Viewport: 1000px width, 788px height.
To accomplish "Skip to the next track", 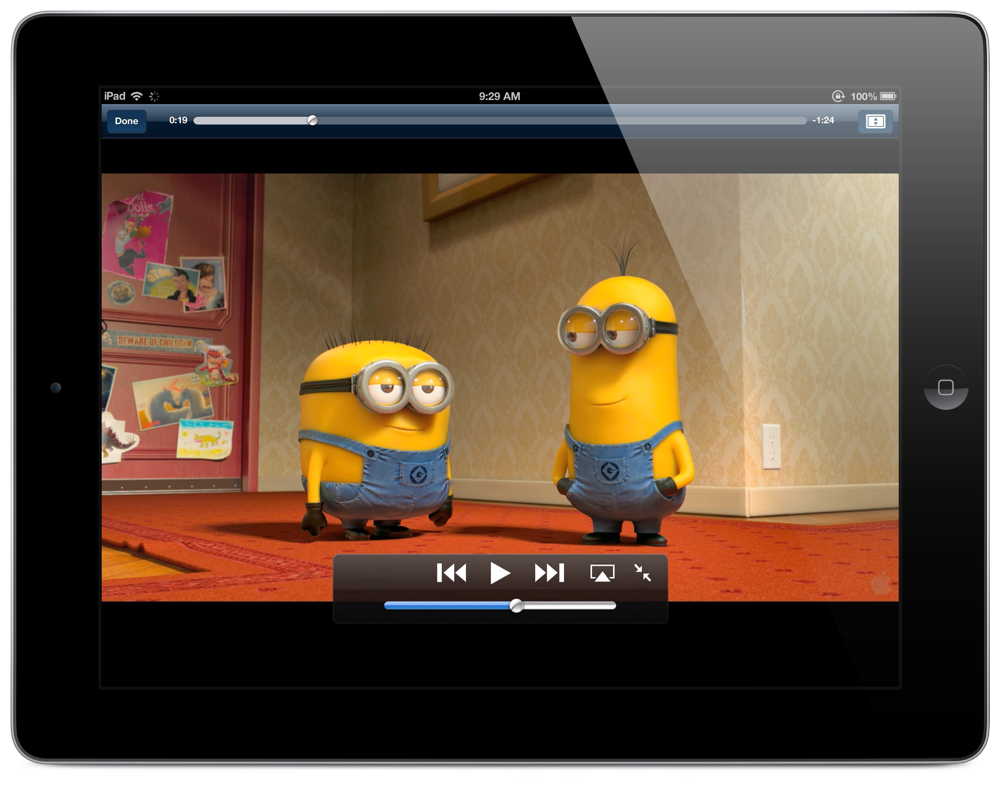I will tap(549, 573).
